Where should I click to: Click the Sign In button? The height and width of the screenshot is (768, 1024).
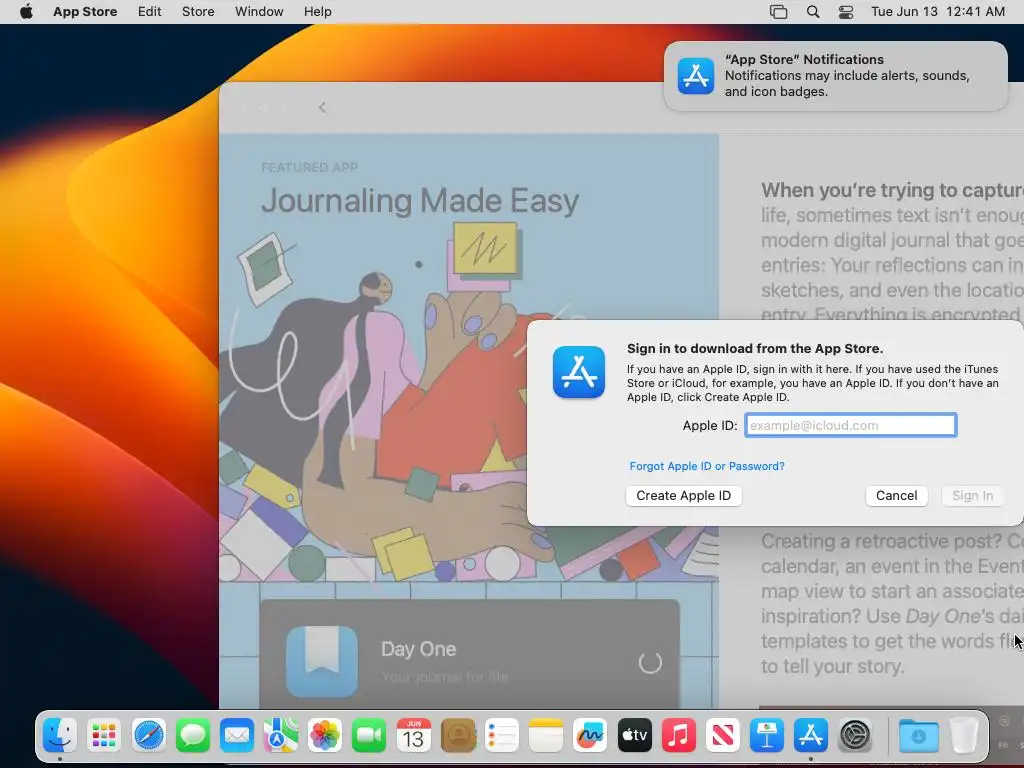tap(972, 496)
